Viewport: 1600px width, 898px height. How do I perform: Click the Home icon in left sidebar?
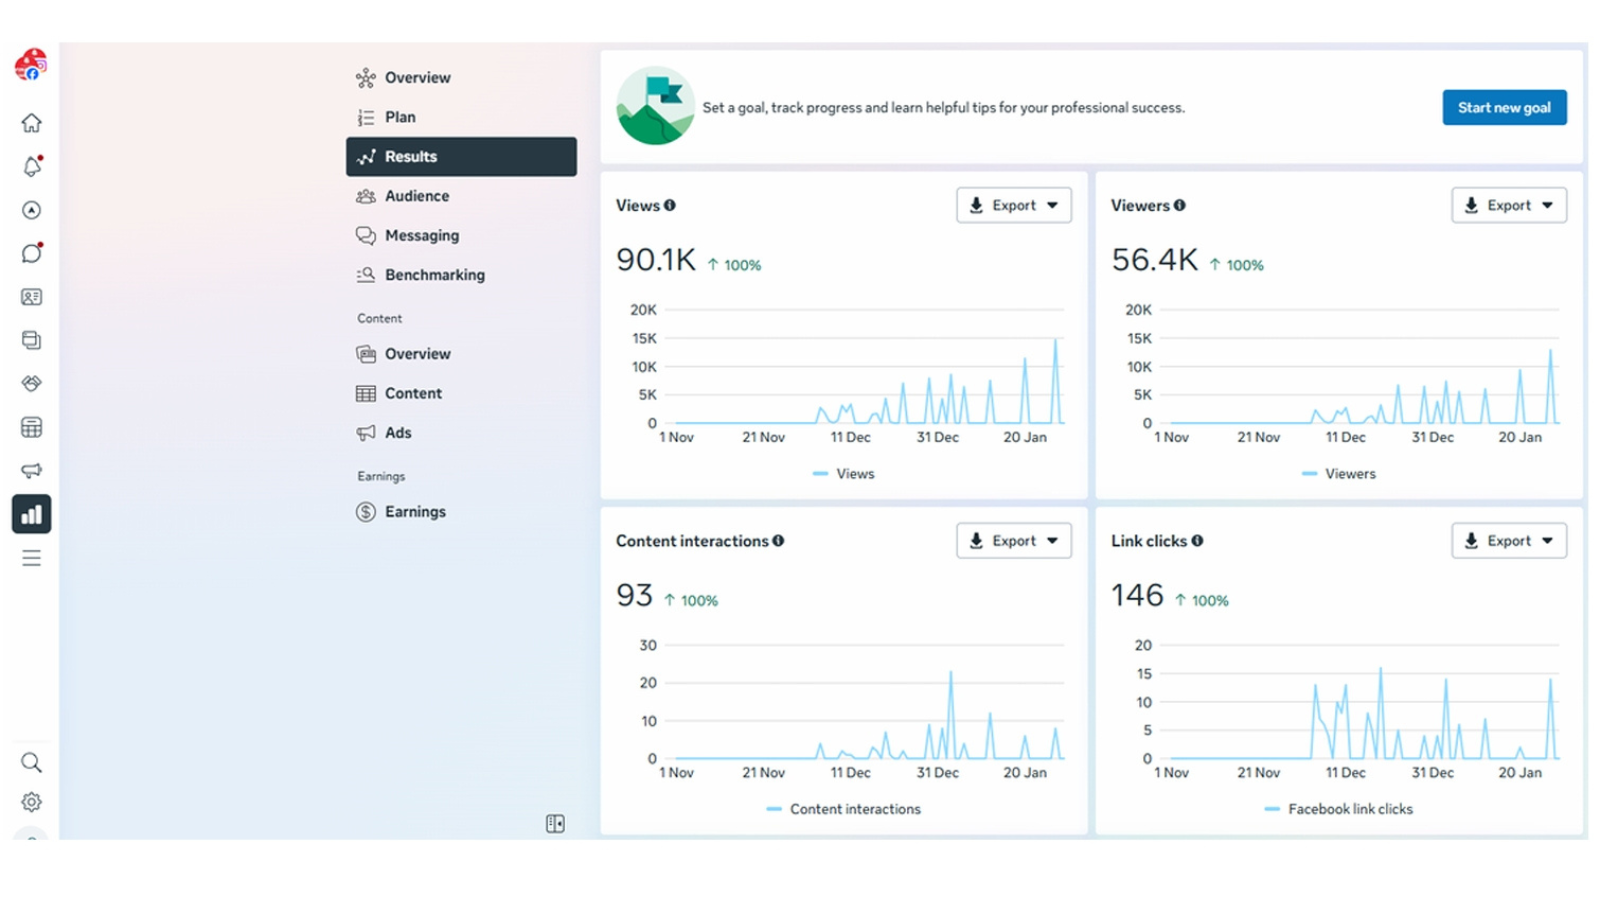[x=32, y=123]
